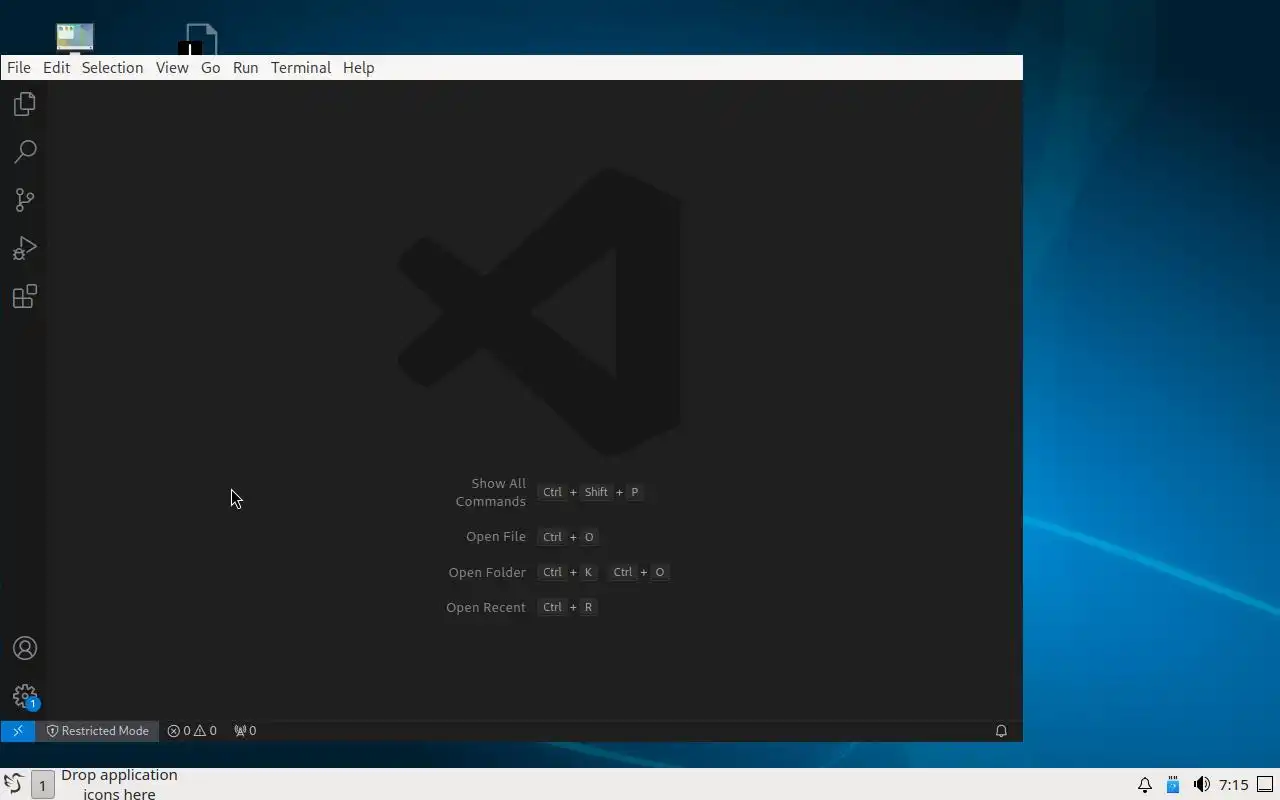Open the File menu
Screen dimensions: 1280x800
[19, 68]
